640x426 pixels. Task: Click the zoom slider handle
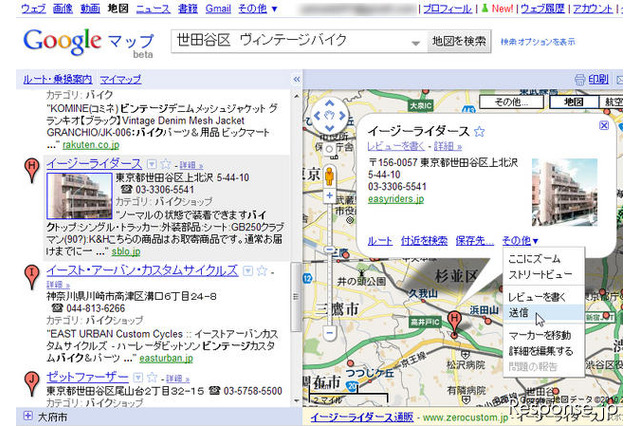coord(329,249)
